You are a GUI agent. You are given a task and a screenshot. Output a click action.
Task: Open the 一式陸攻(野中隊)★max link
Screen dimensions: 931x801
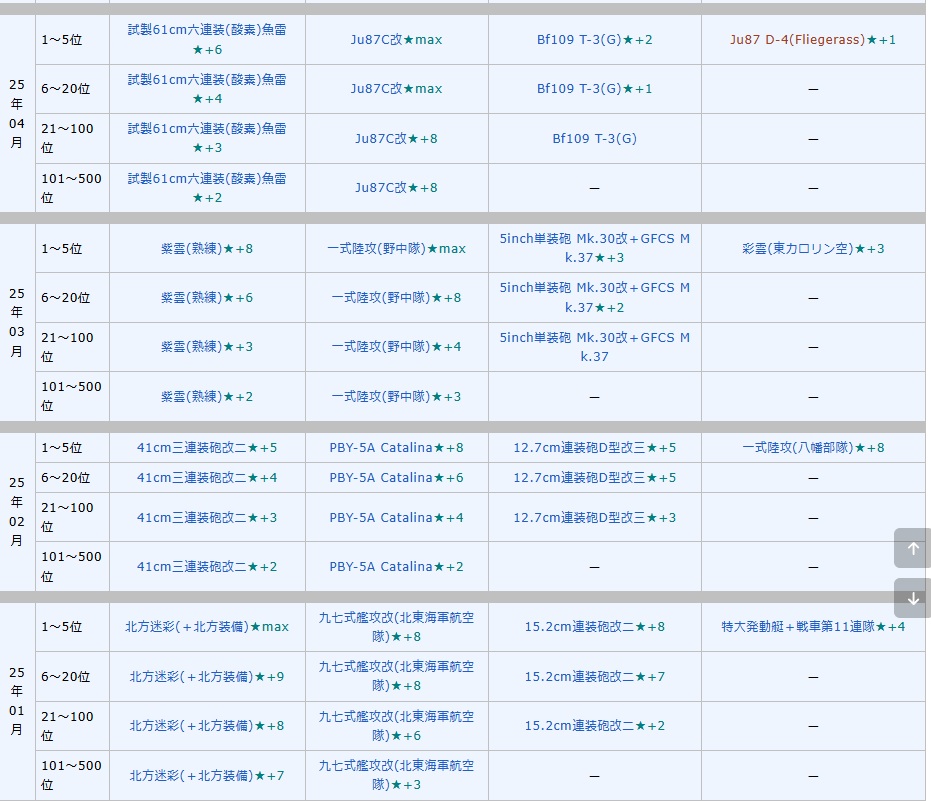pos(396,248)
